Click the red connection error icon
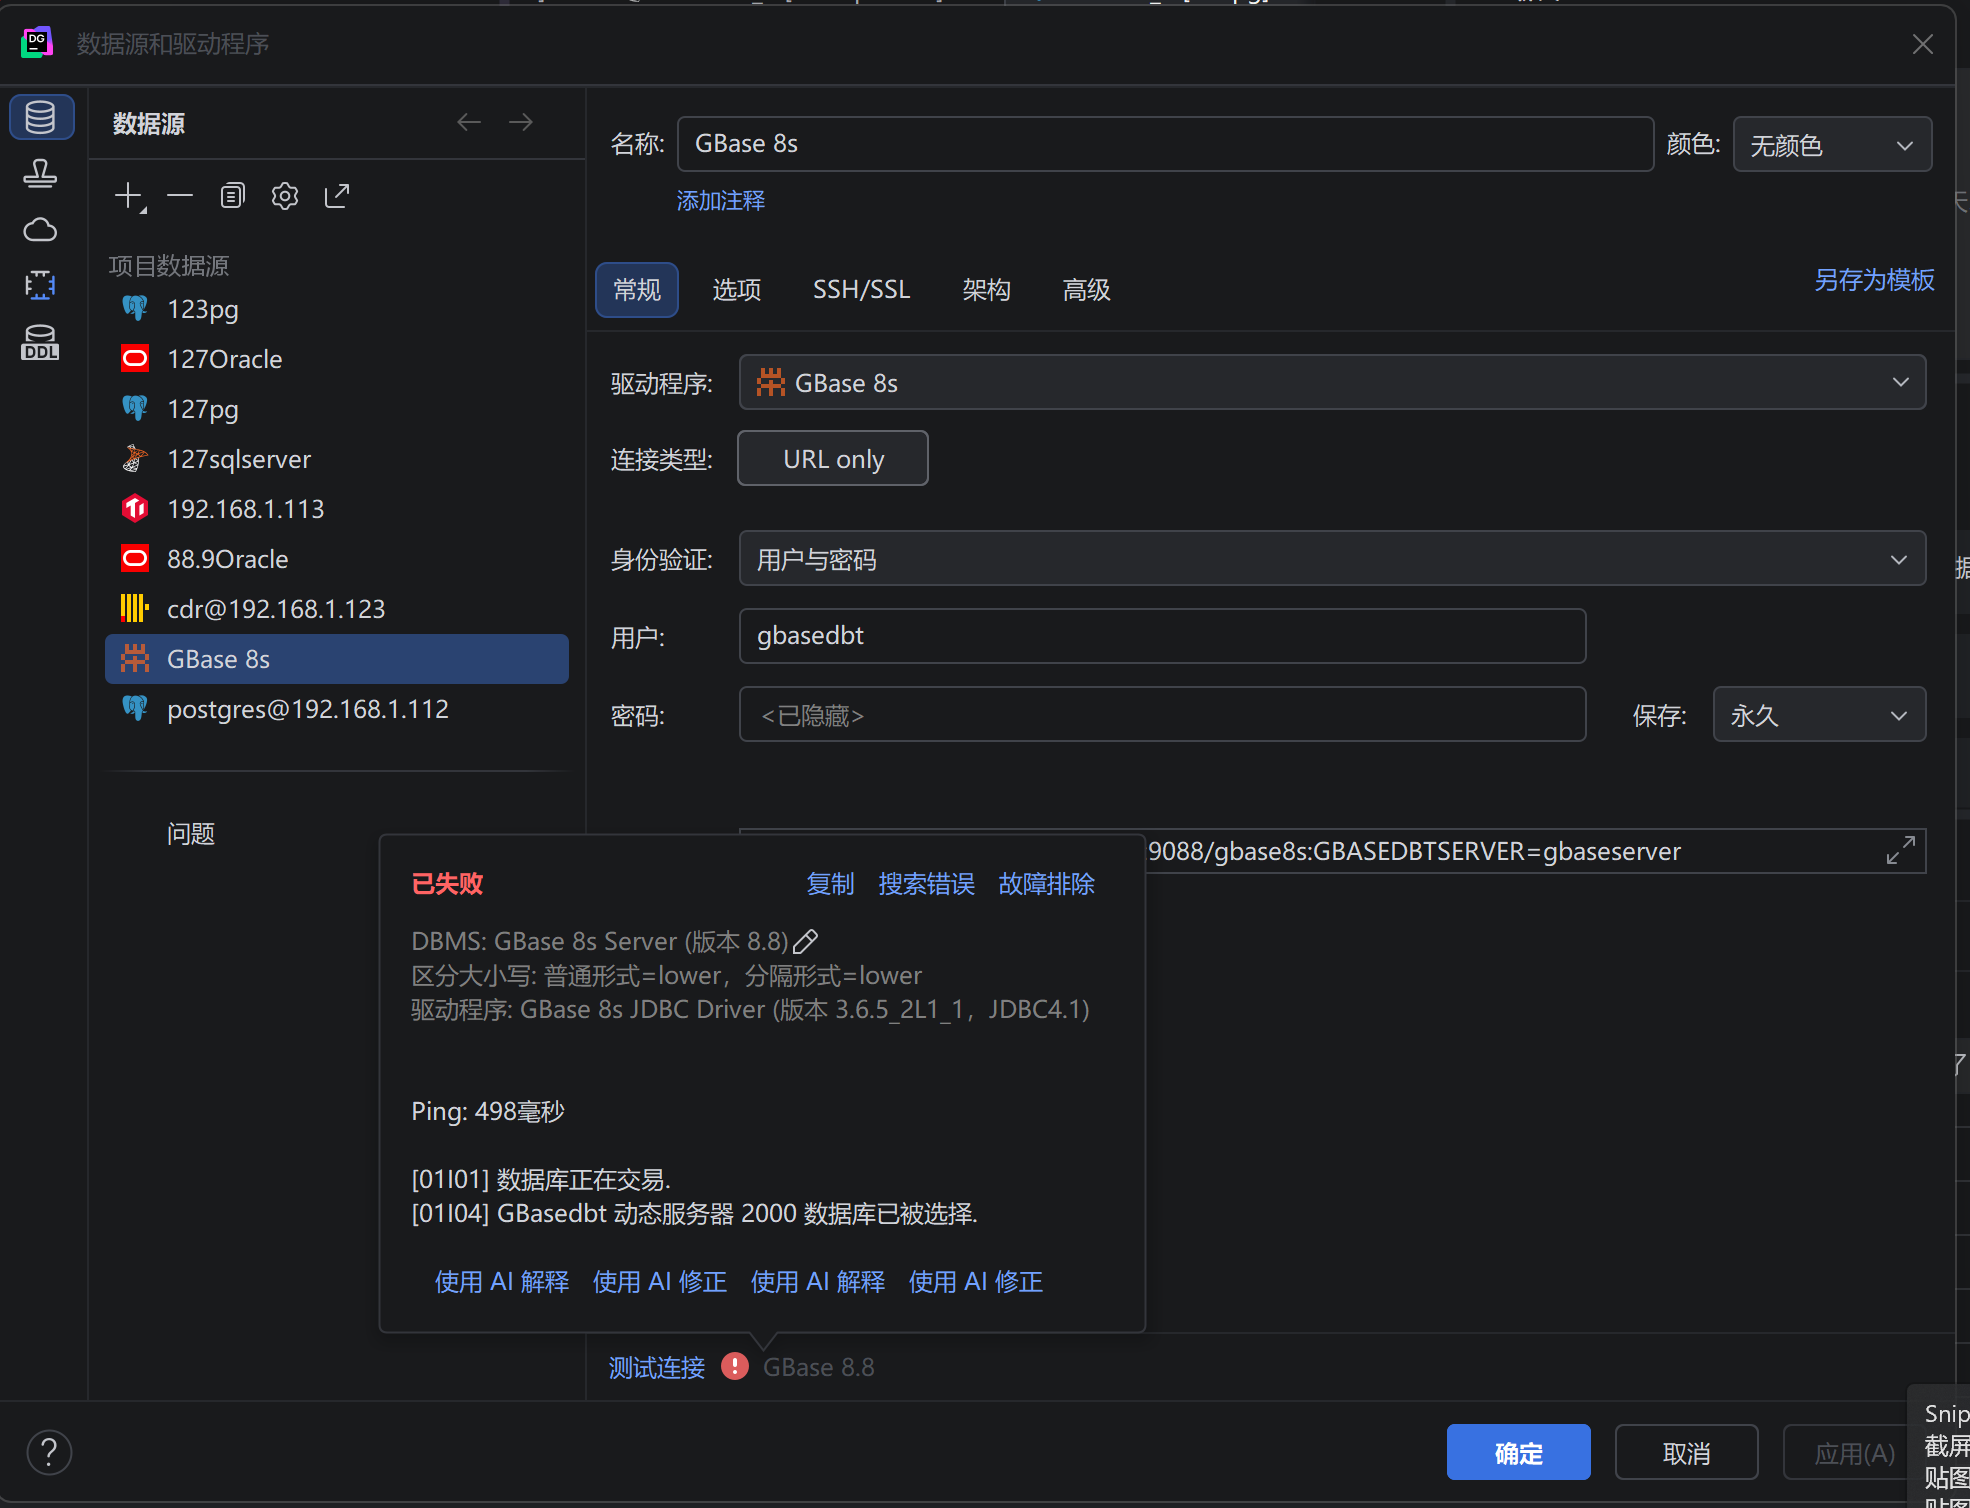The height and width of the screenshot is (1508, 1970). [735, 1366]
